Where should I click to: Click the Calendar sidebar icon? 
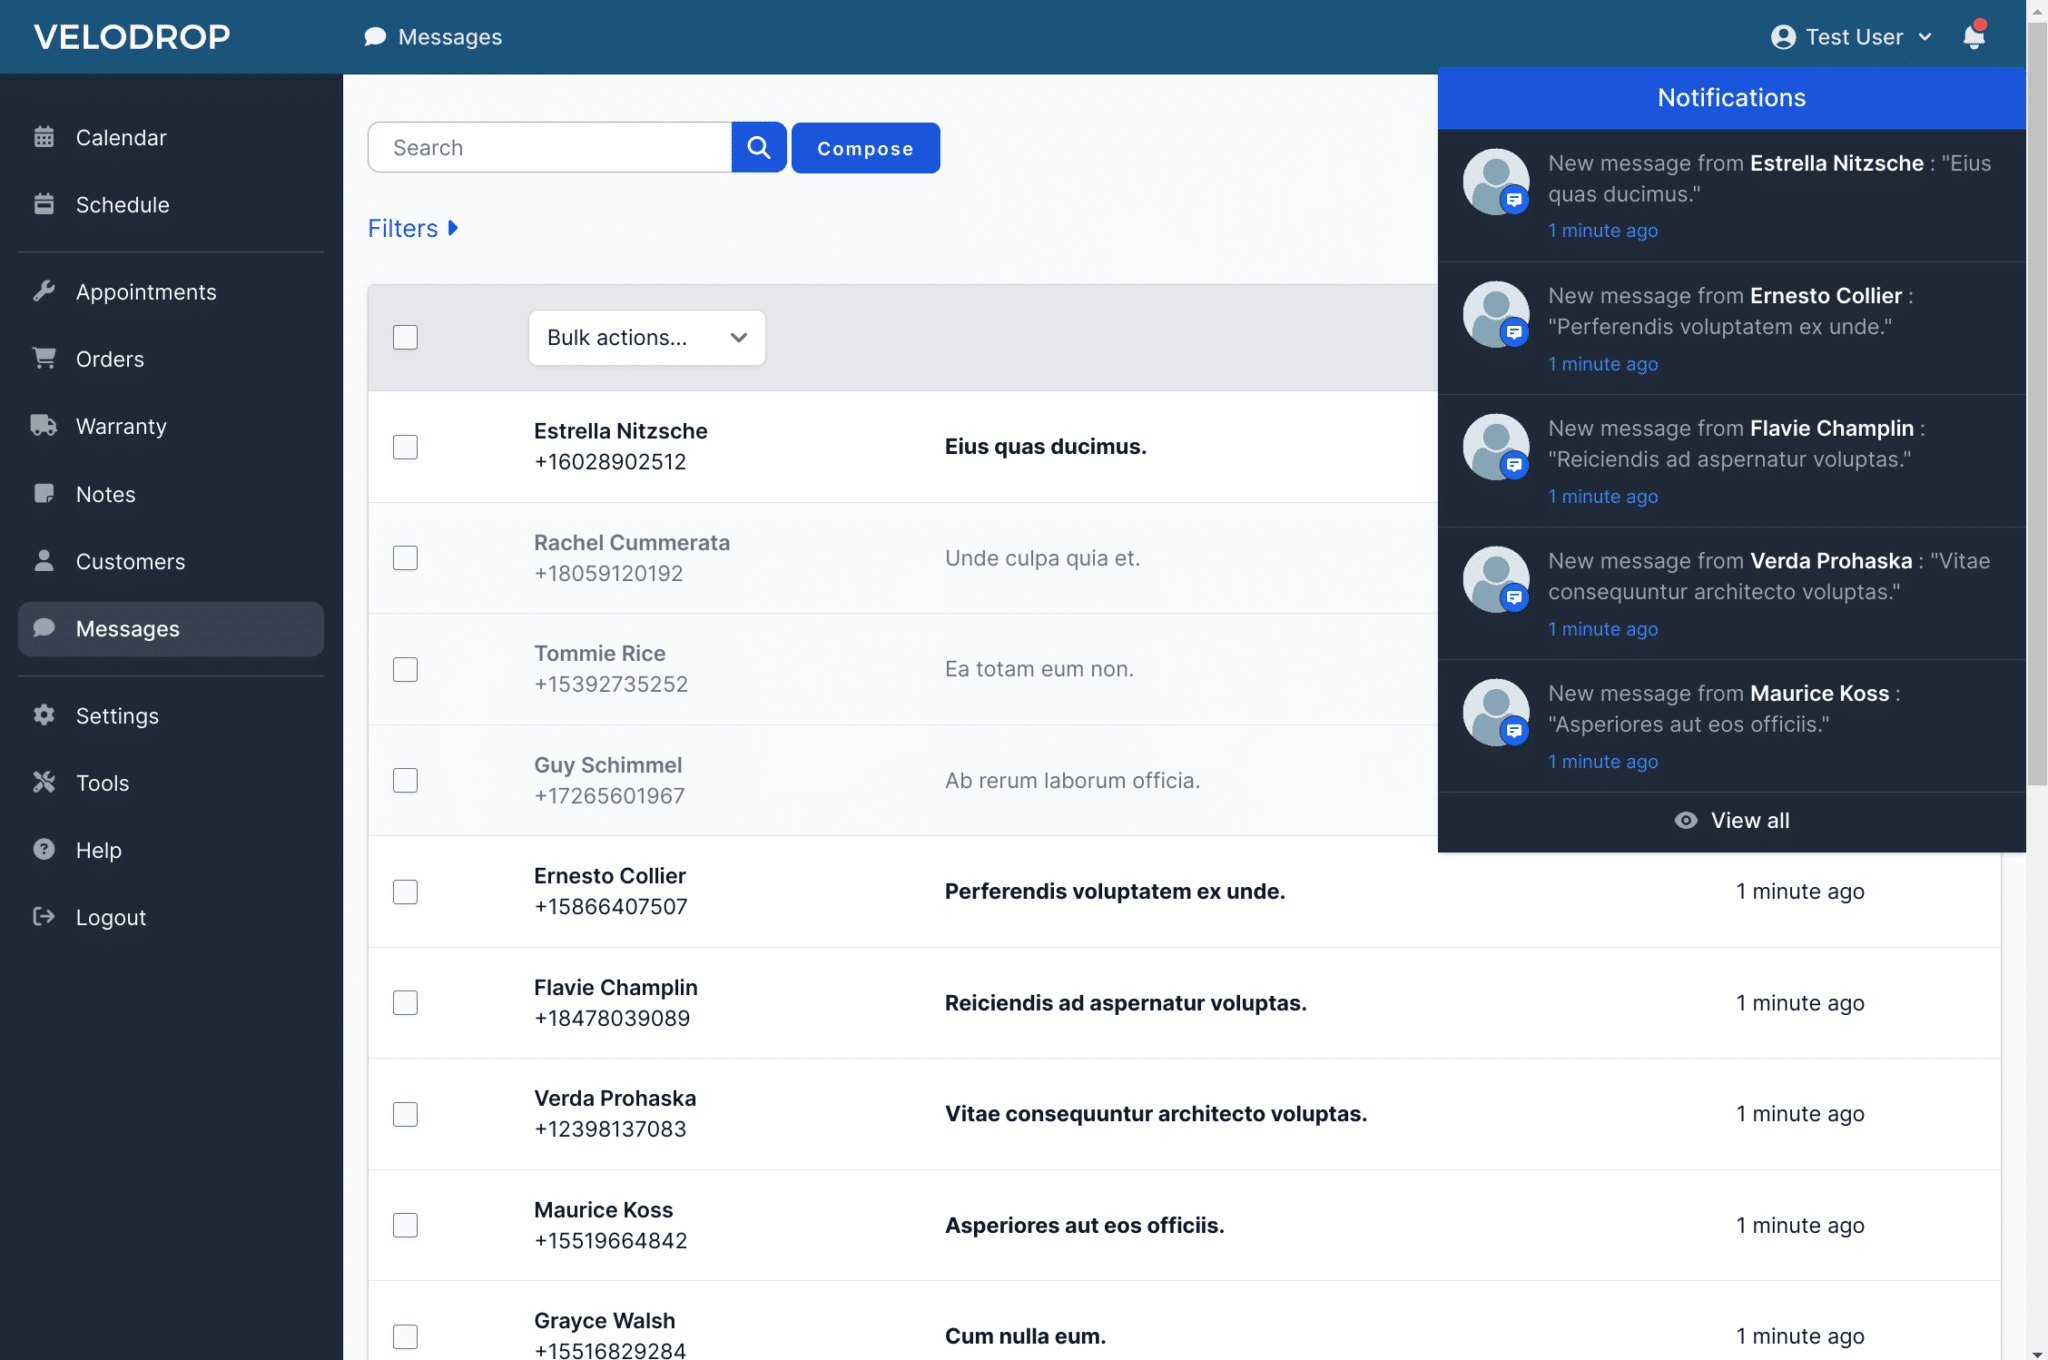tap(44, 137)
